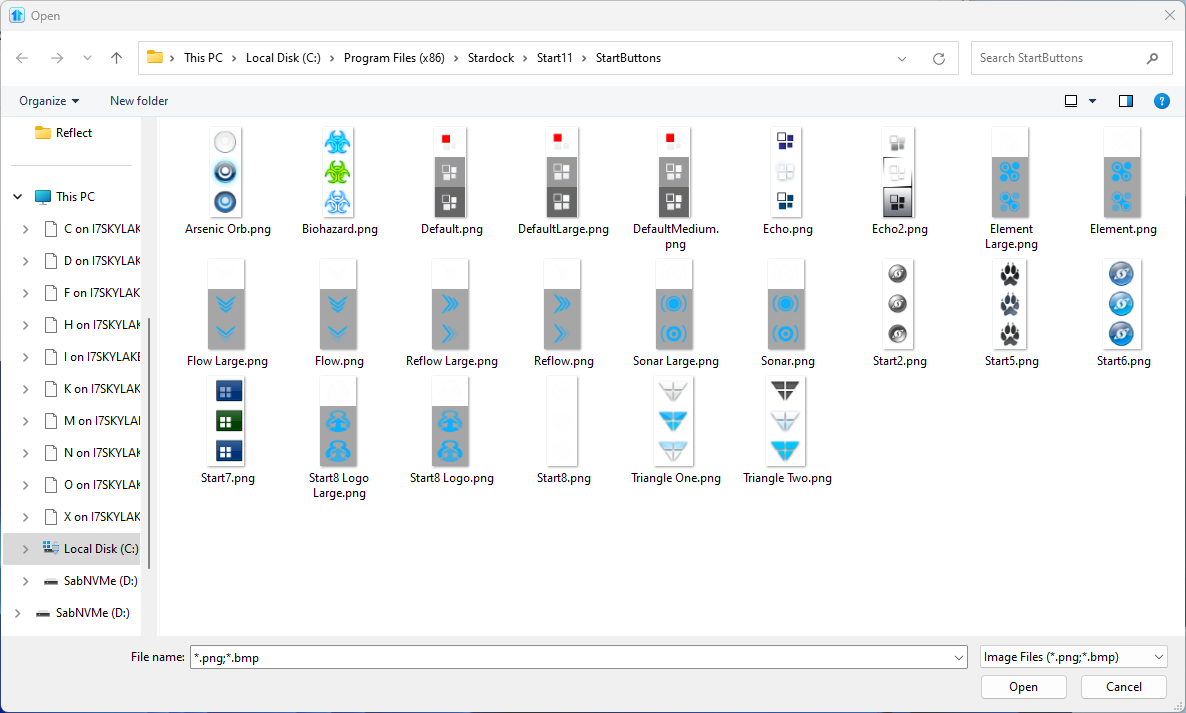
Task: Select the Triangle Two.png thumbnail
Action: 786,421
